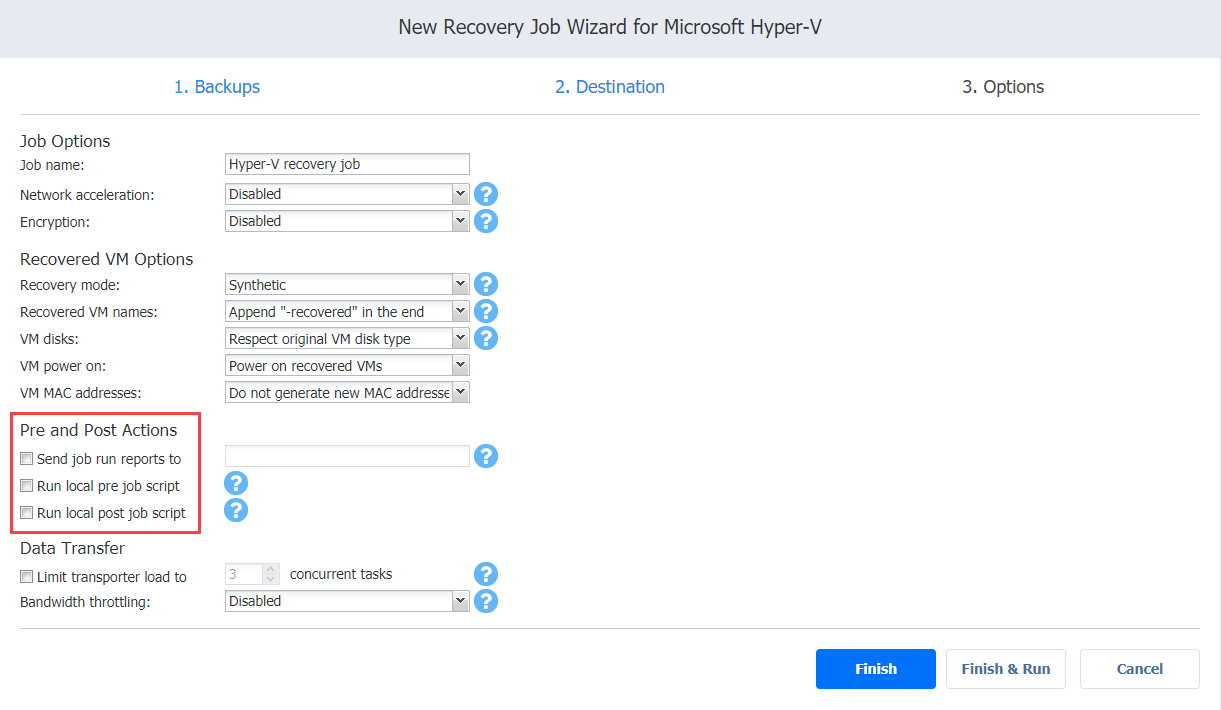Click the concurrent tasks stepper arrows
The height and width of the screenshot is (710, 1221).
(x=271, y=574)
